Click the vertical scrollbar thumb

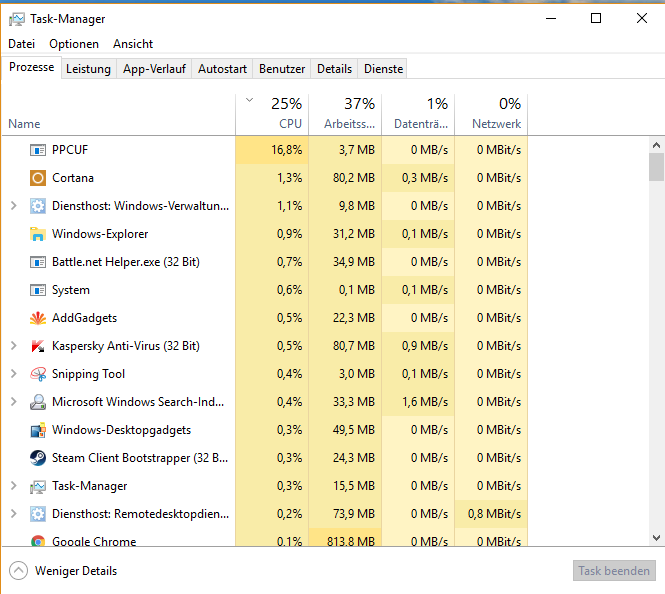tap(656, 167)
